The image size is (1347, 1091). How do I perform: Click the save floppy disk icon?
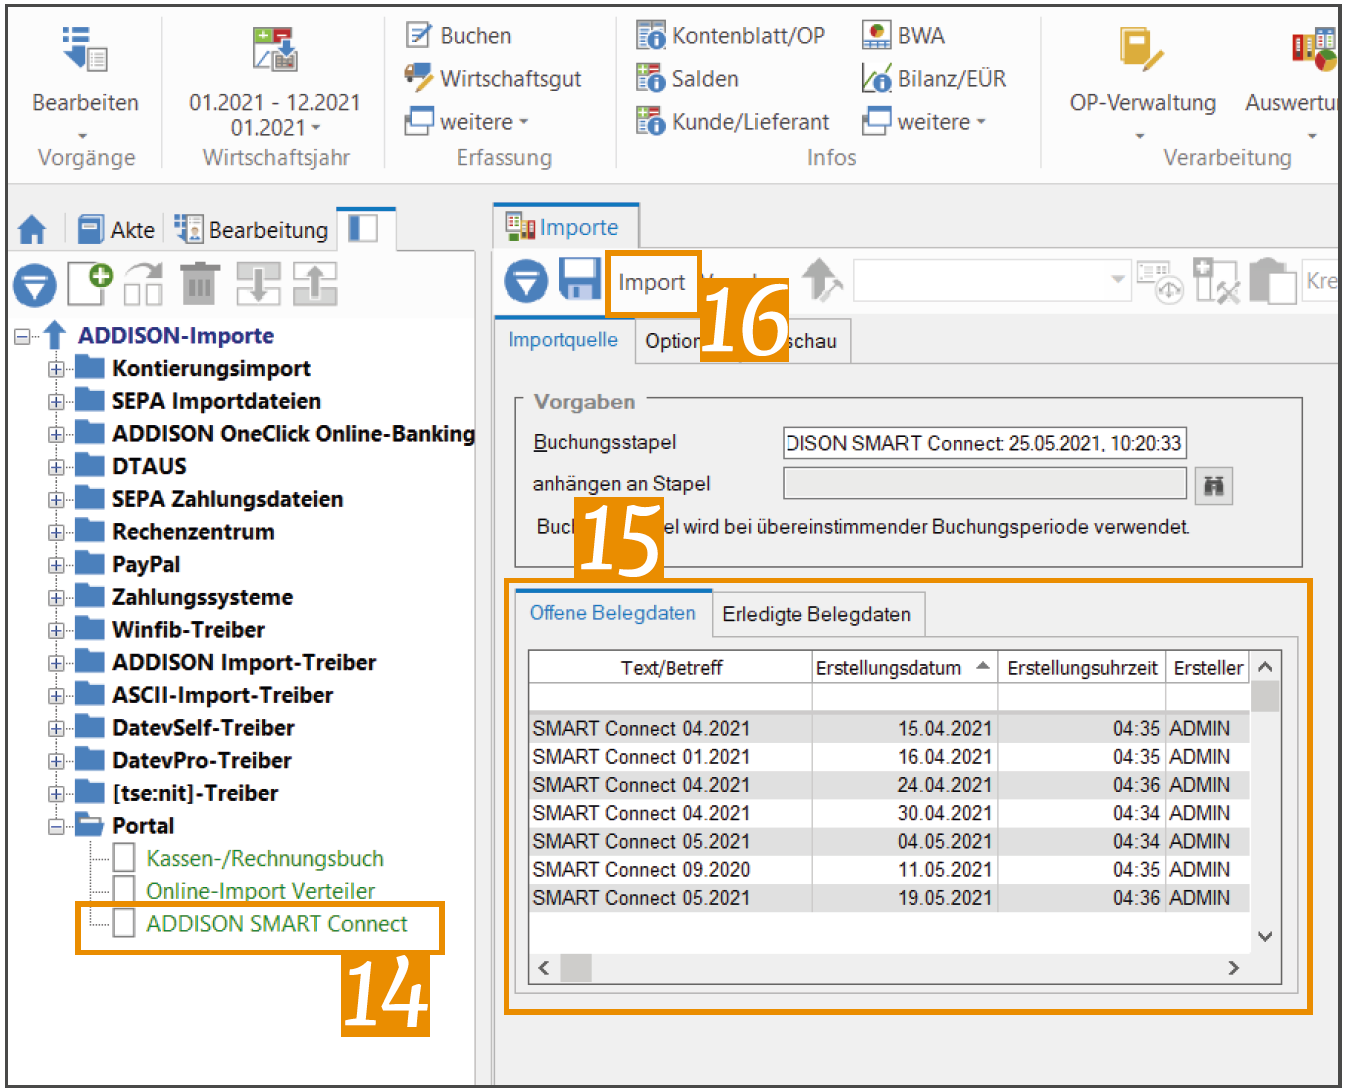pos(579,280)
